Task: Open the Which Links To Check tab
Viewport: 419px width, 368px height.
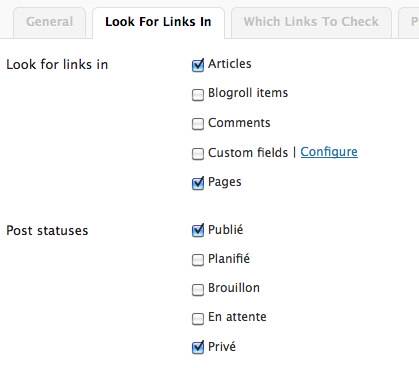Action: pos(311,22)
